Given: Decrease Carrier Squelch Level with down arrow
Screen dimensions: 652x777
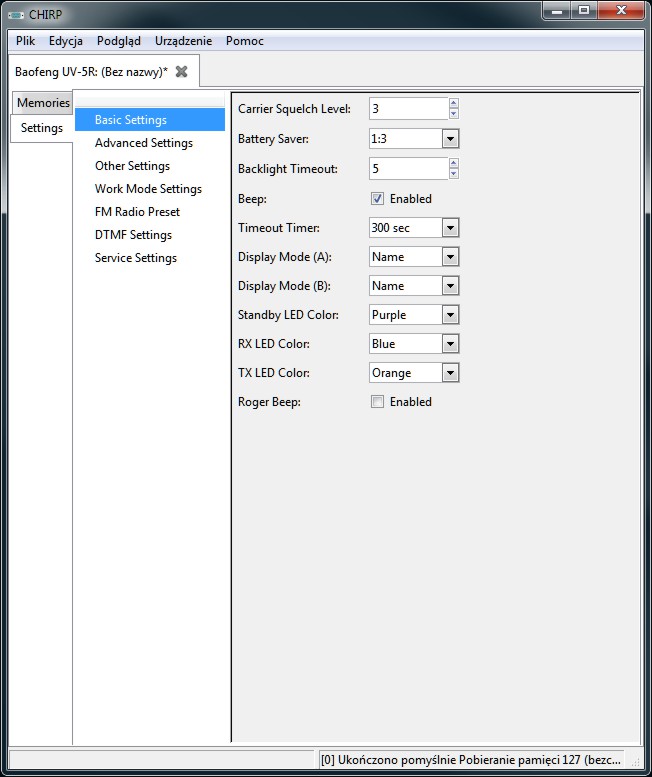Looking at the screenshot, I should [453, 114].
